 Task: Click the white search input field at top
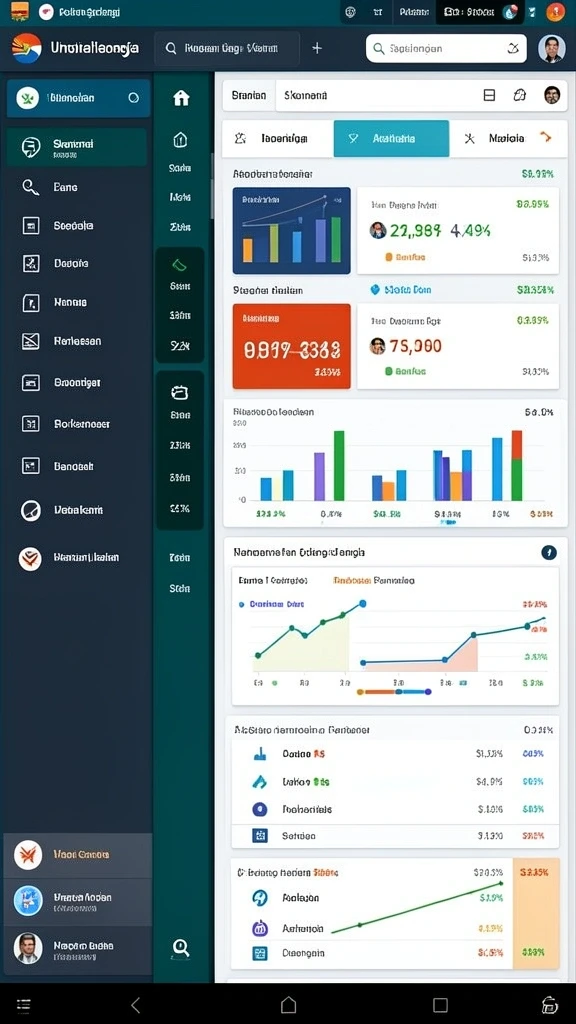pos(446,48)
